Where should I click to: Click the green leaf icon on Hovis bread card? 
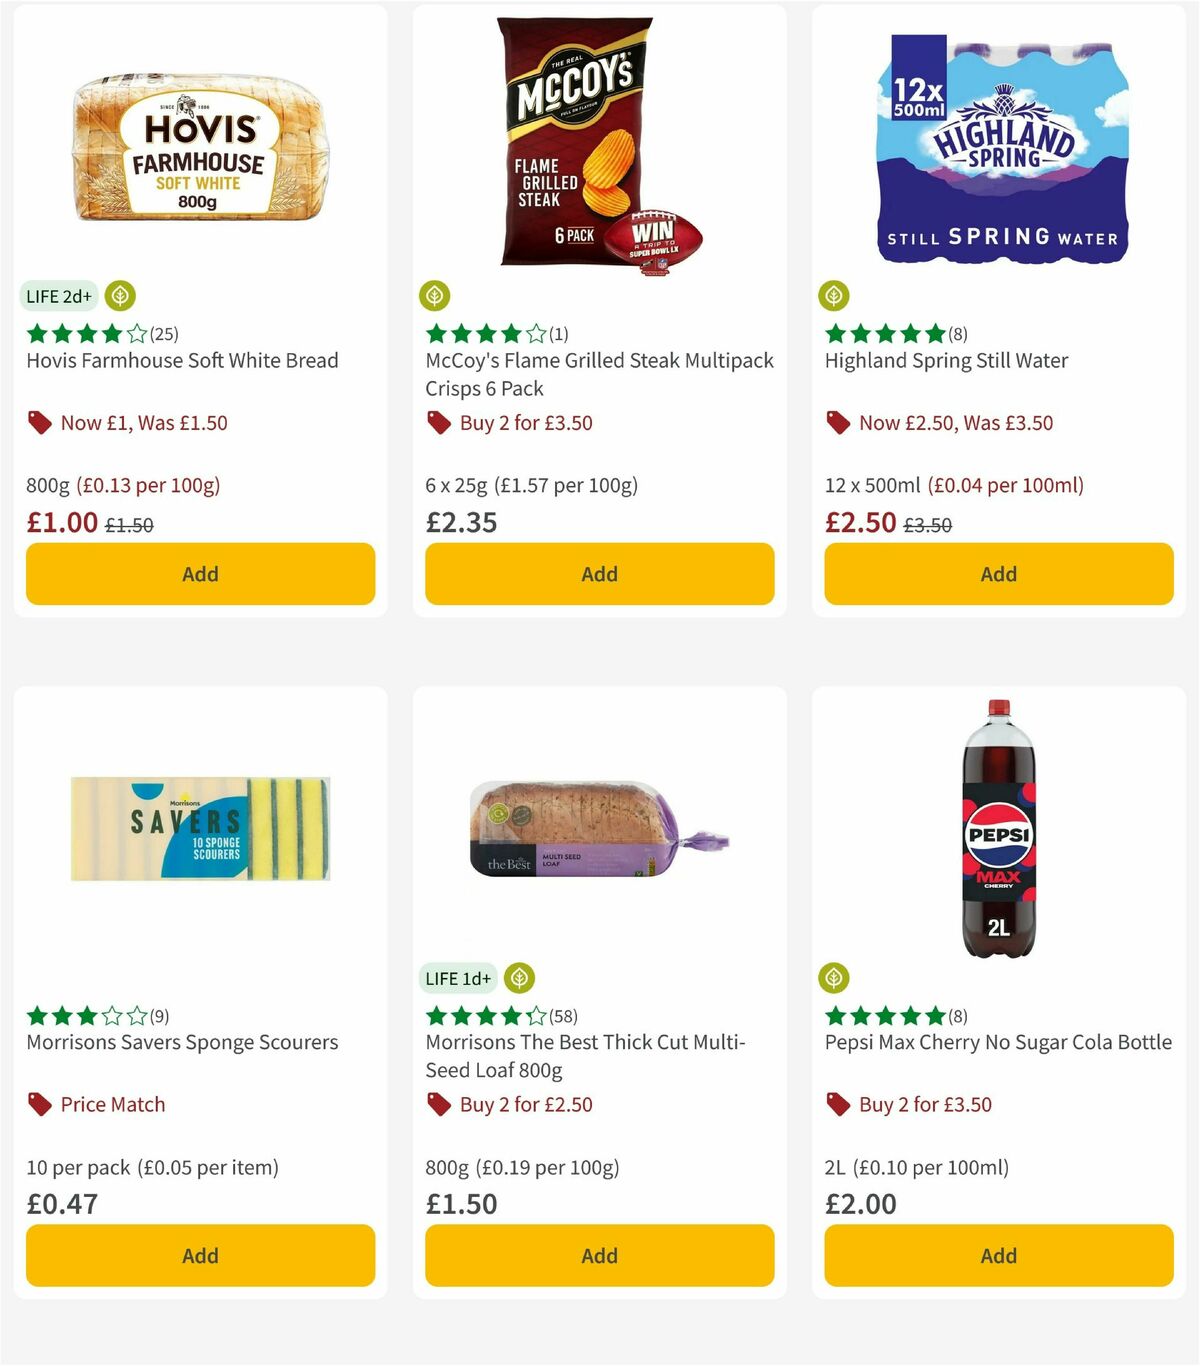120,296
